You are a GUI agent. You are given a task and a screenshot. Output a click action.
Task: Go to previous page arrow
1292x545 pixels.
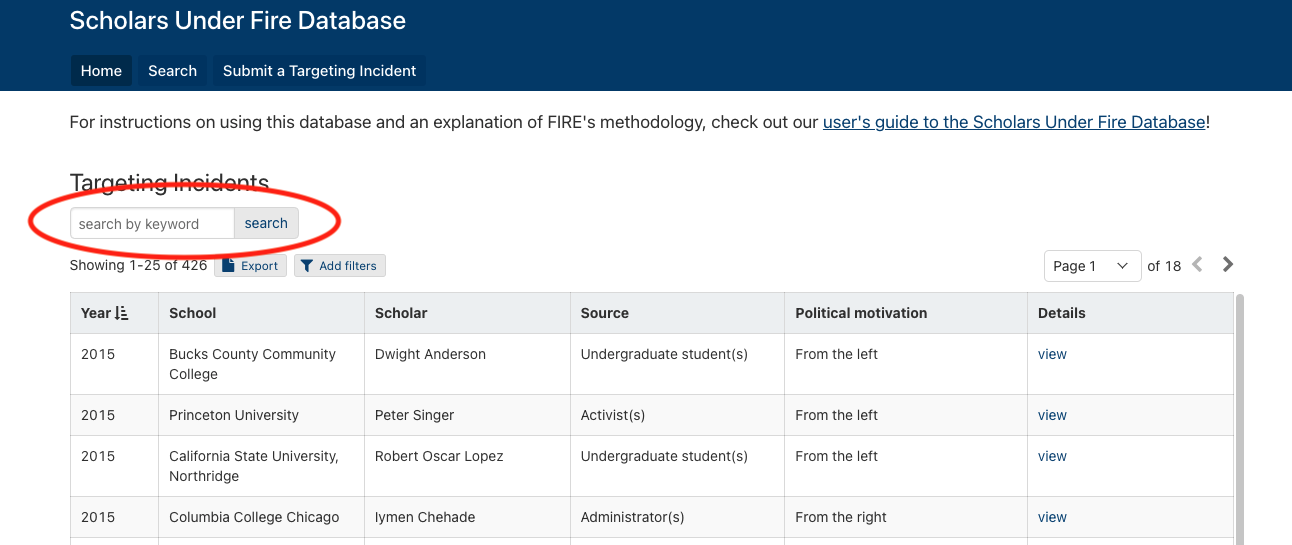(x=1197, y=265)
